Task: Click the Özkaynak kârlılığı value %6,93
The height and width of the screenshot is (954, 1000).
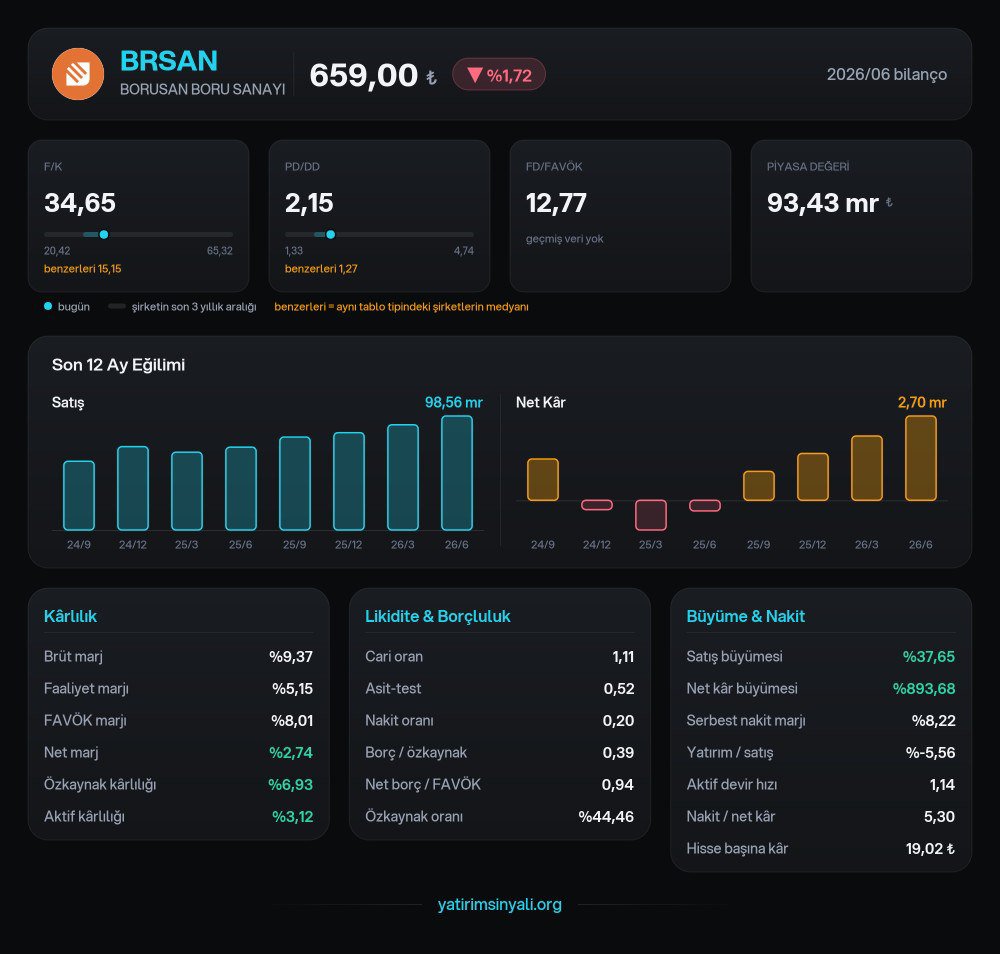Action: tap(290, 784)
